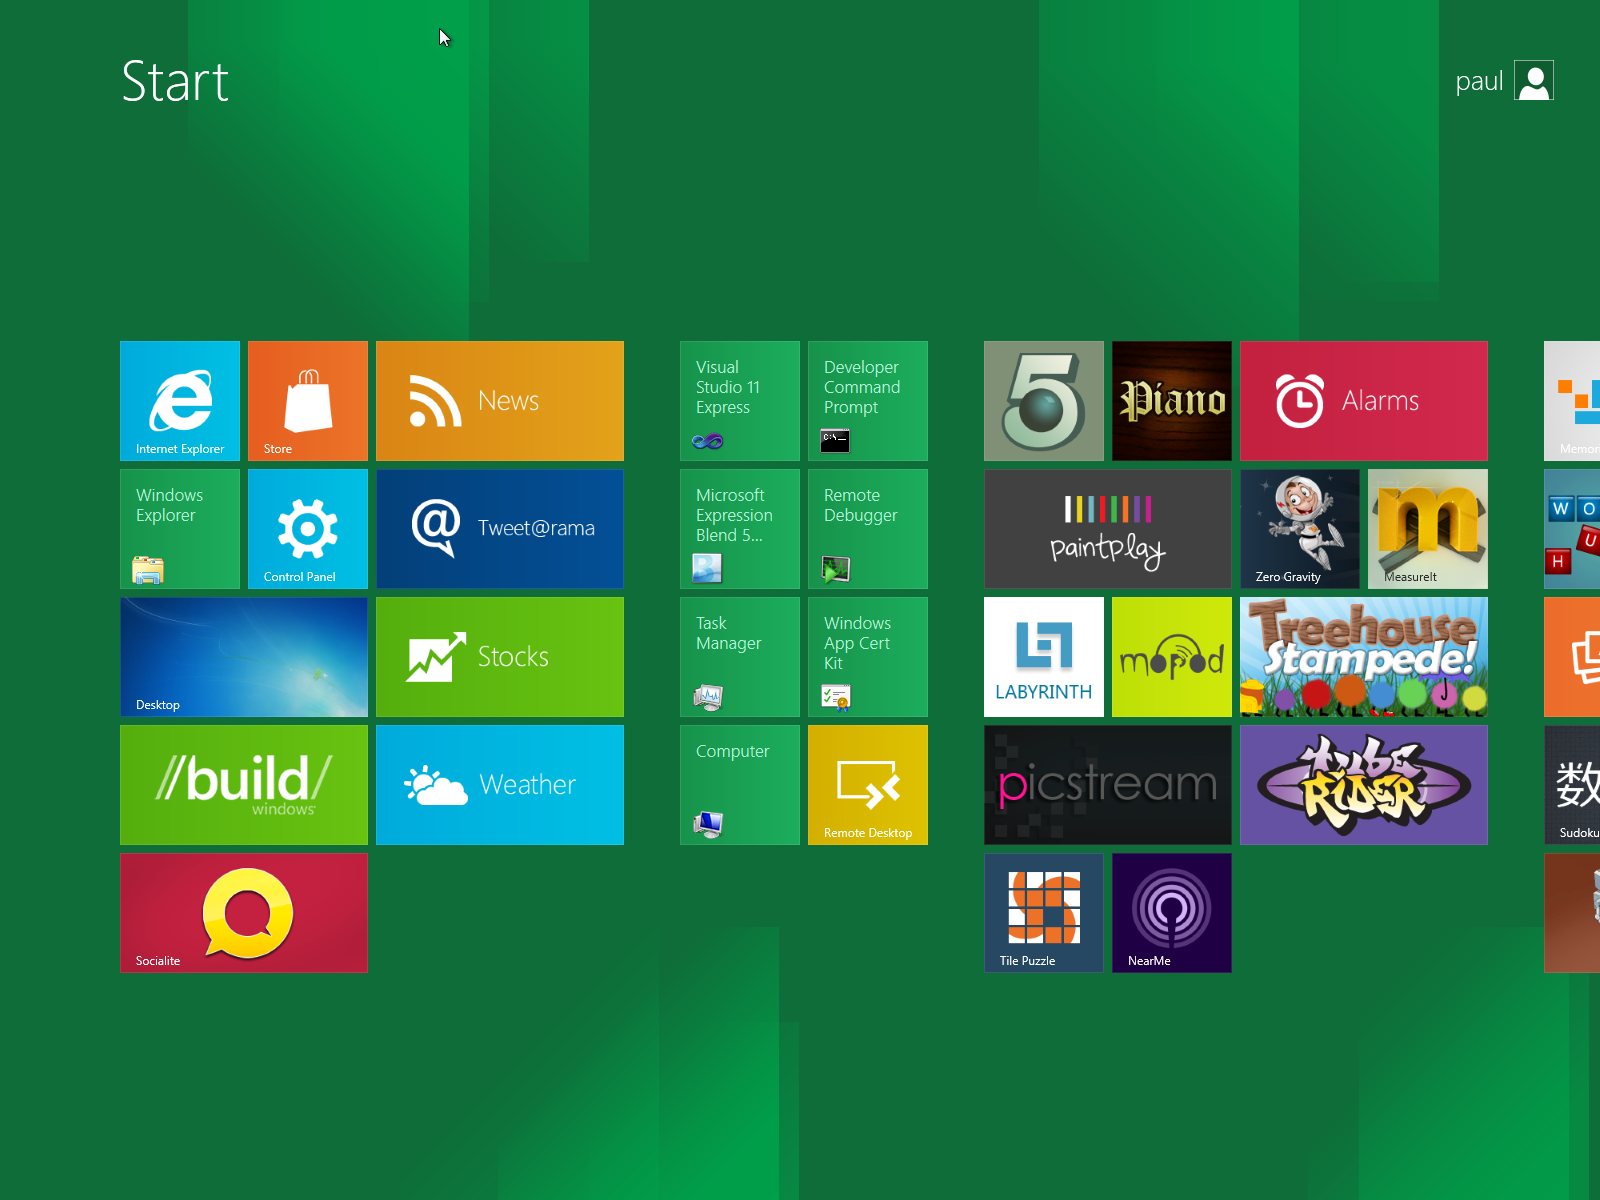The width and height of the screenshot is (1600, 1200).
Task: Launch the Store tile
Action: (308, 401)
